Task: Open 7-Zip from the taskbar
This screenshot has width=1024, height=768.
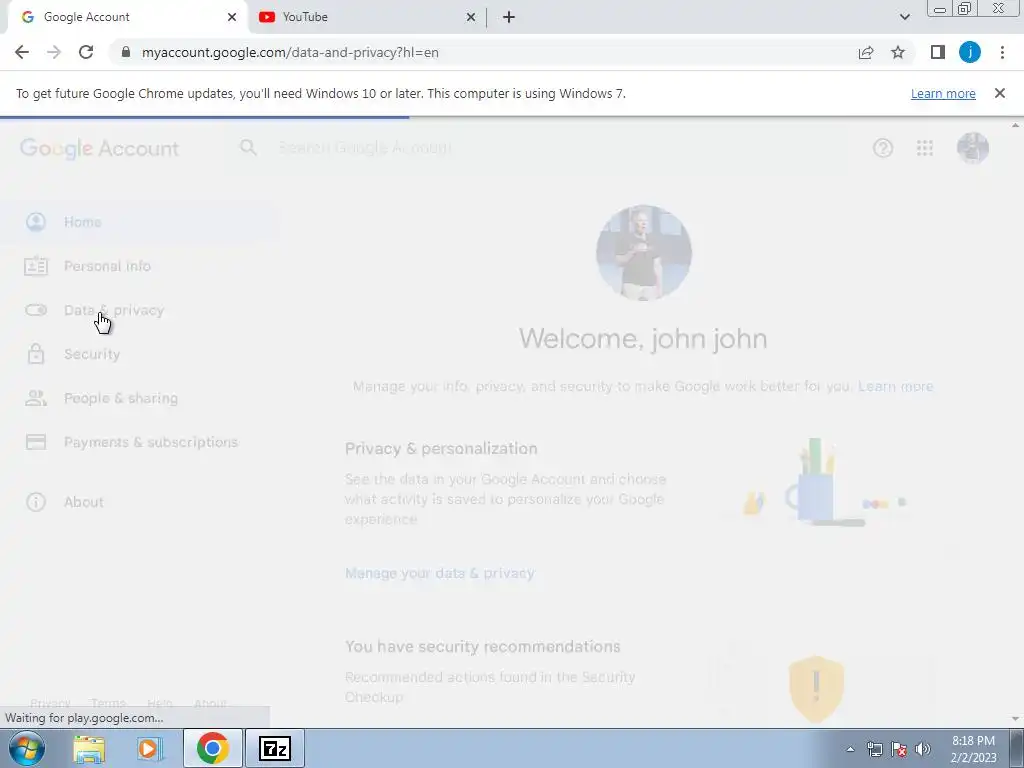Action: [275, 748]
